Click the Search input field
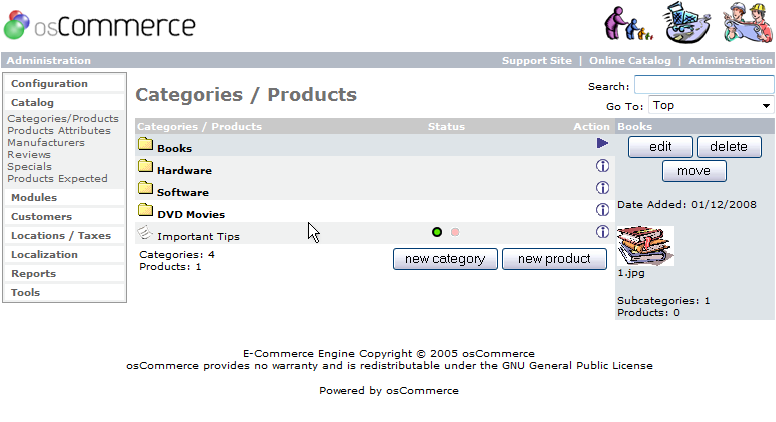 [x=704, y=86]
